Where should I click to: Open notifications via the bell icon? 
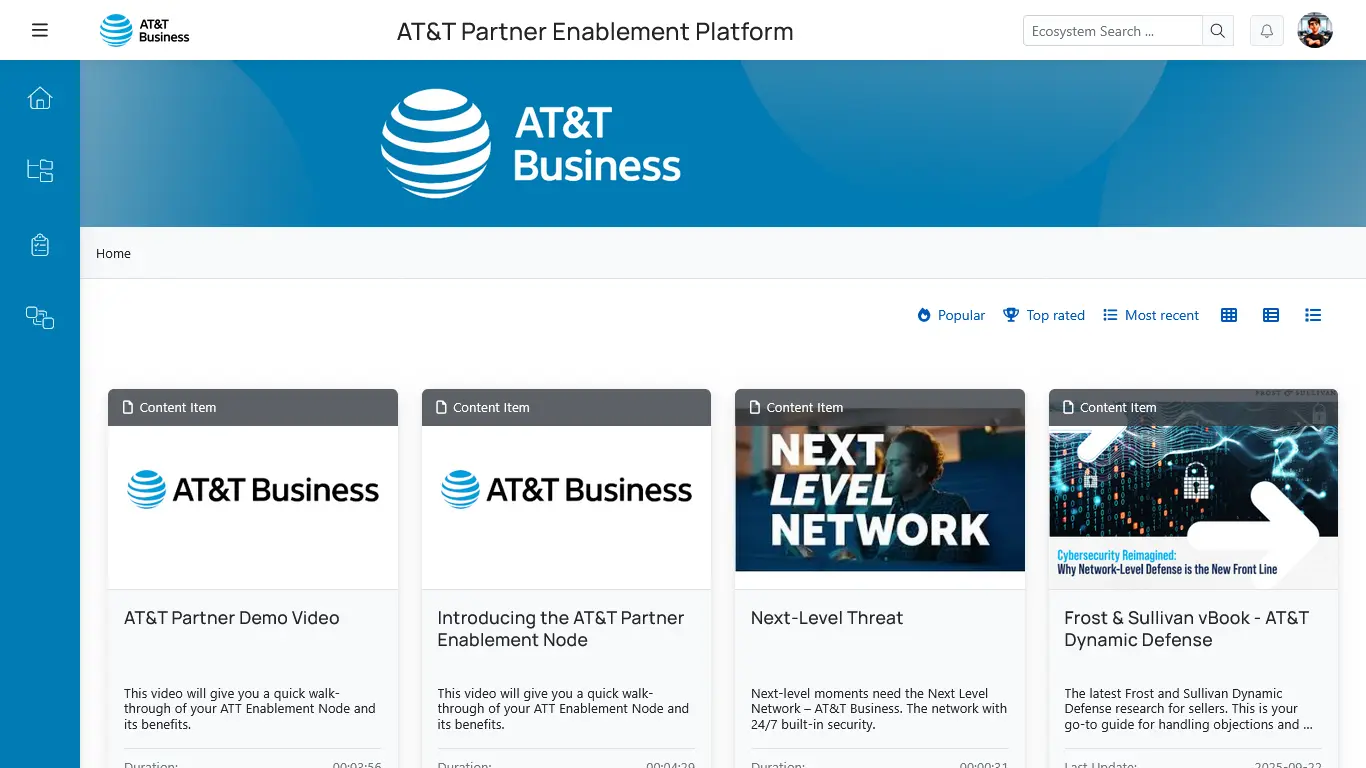click(1266, 30)
